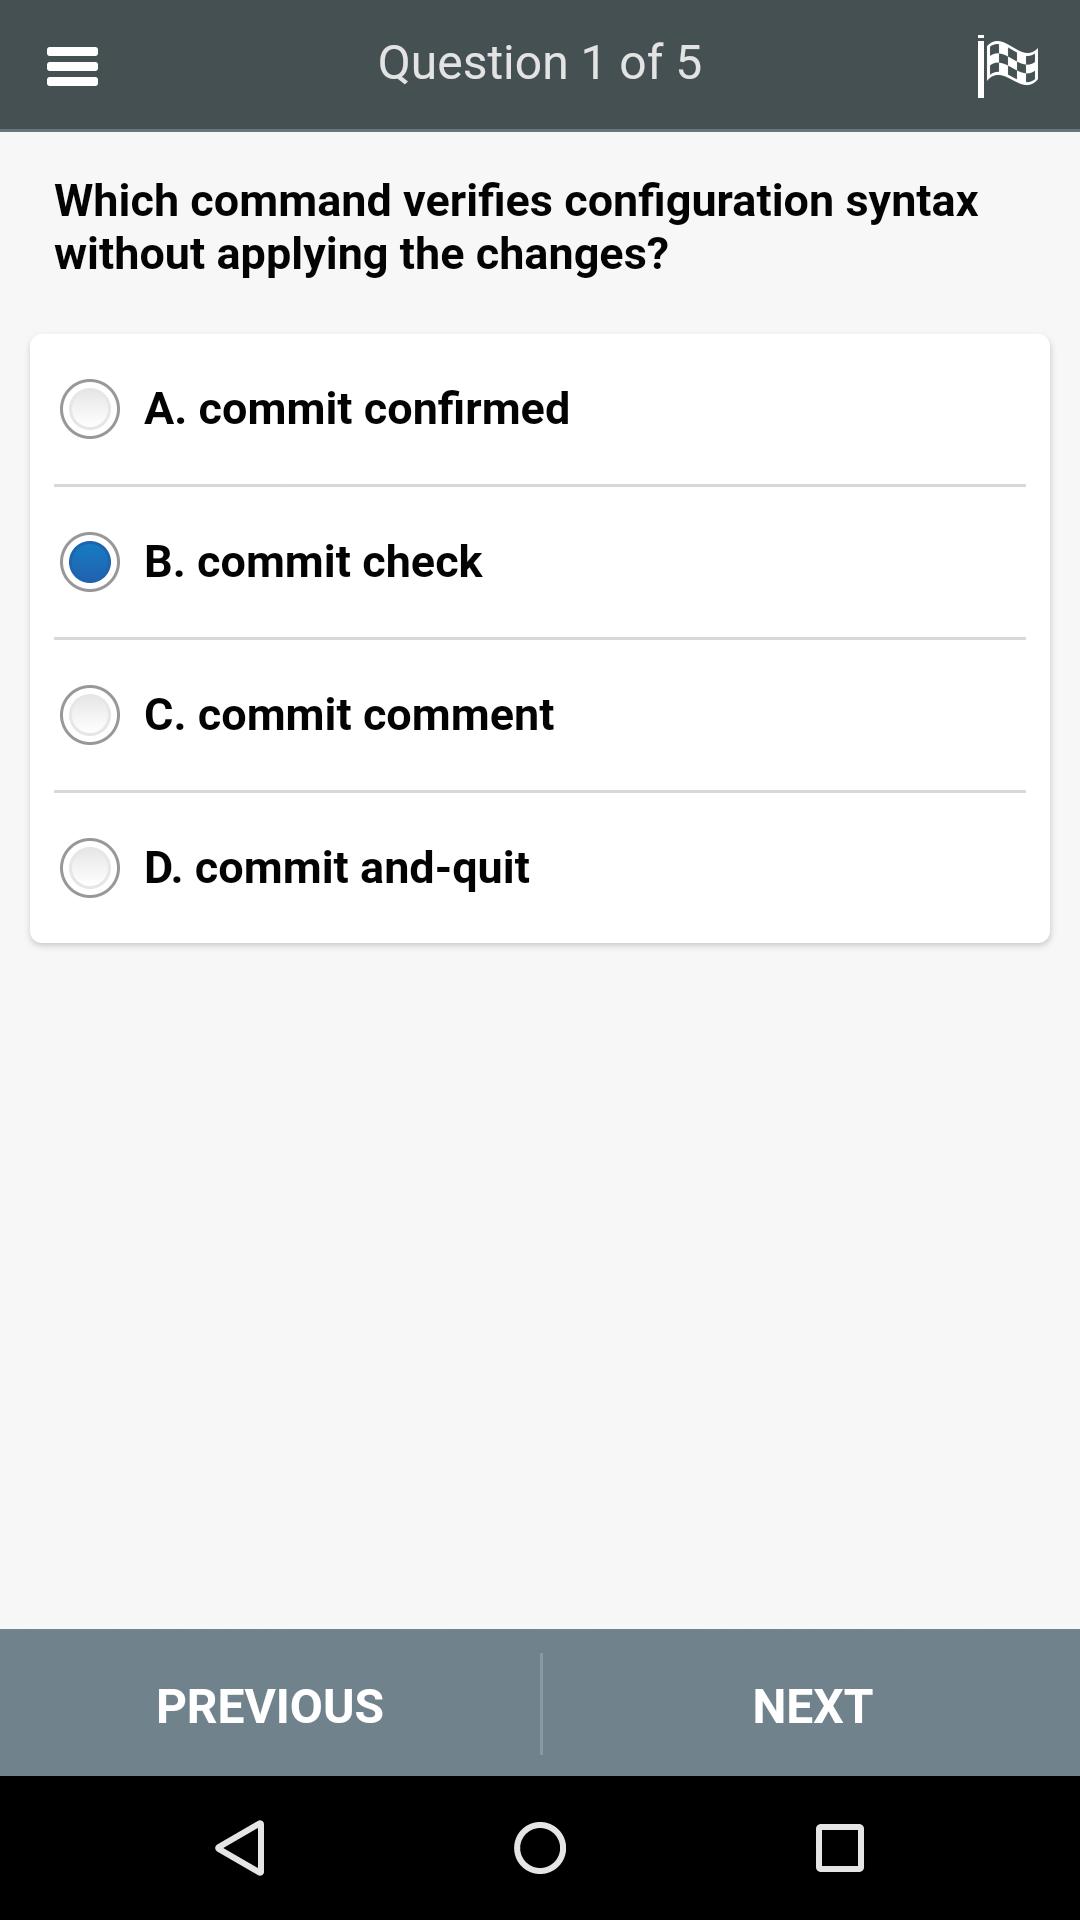Select radio button for commit check

(x=90, y=562)
